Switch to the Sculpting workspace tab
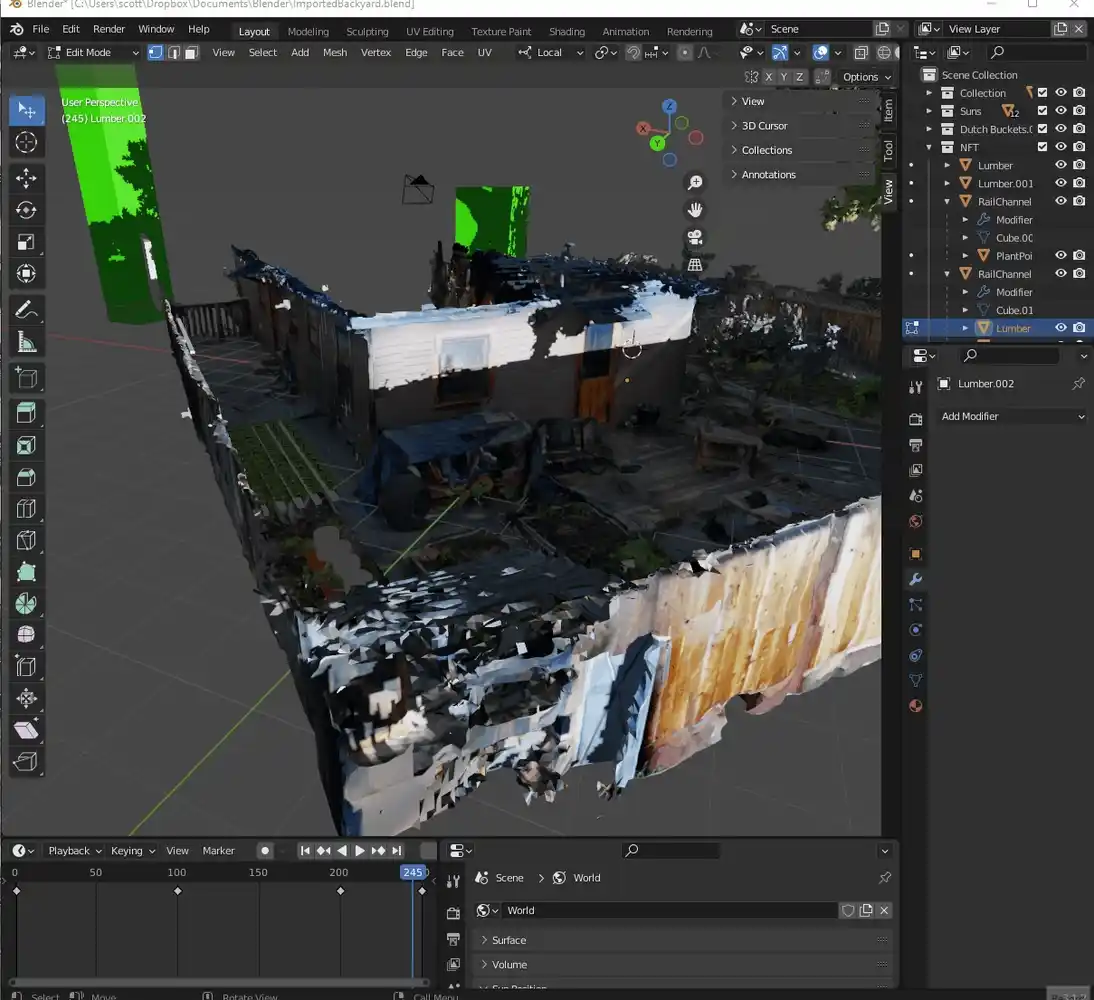1094x1000 pixels. (x=367, y=31)
